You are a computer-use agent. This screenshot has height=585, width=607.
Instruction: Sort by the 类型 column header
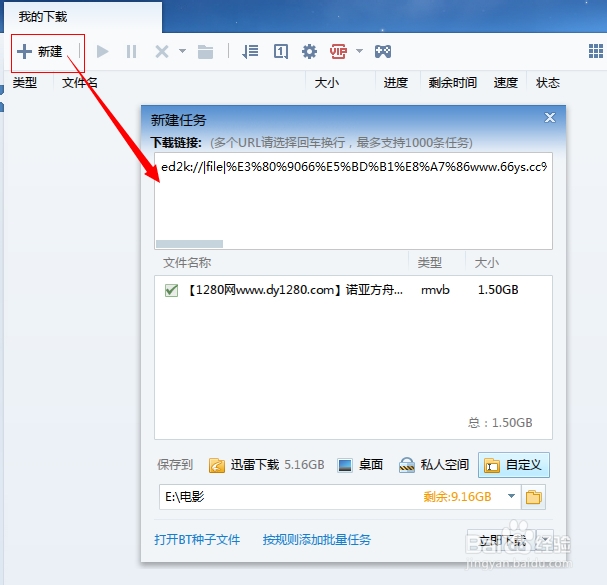coord(25,83)
